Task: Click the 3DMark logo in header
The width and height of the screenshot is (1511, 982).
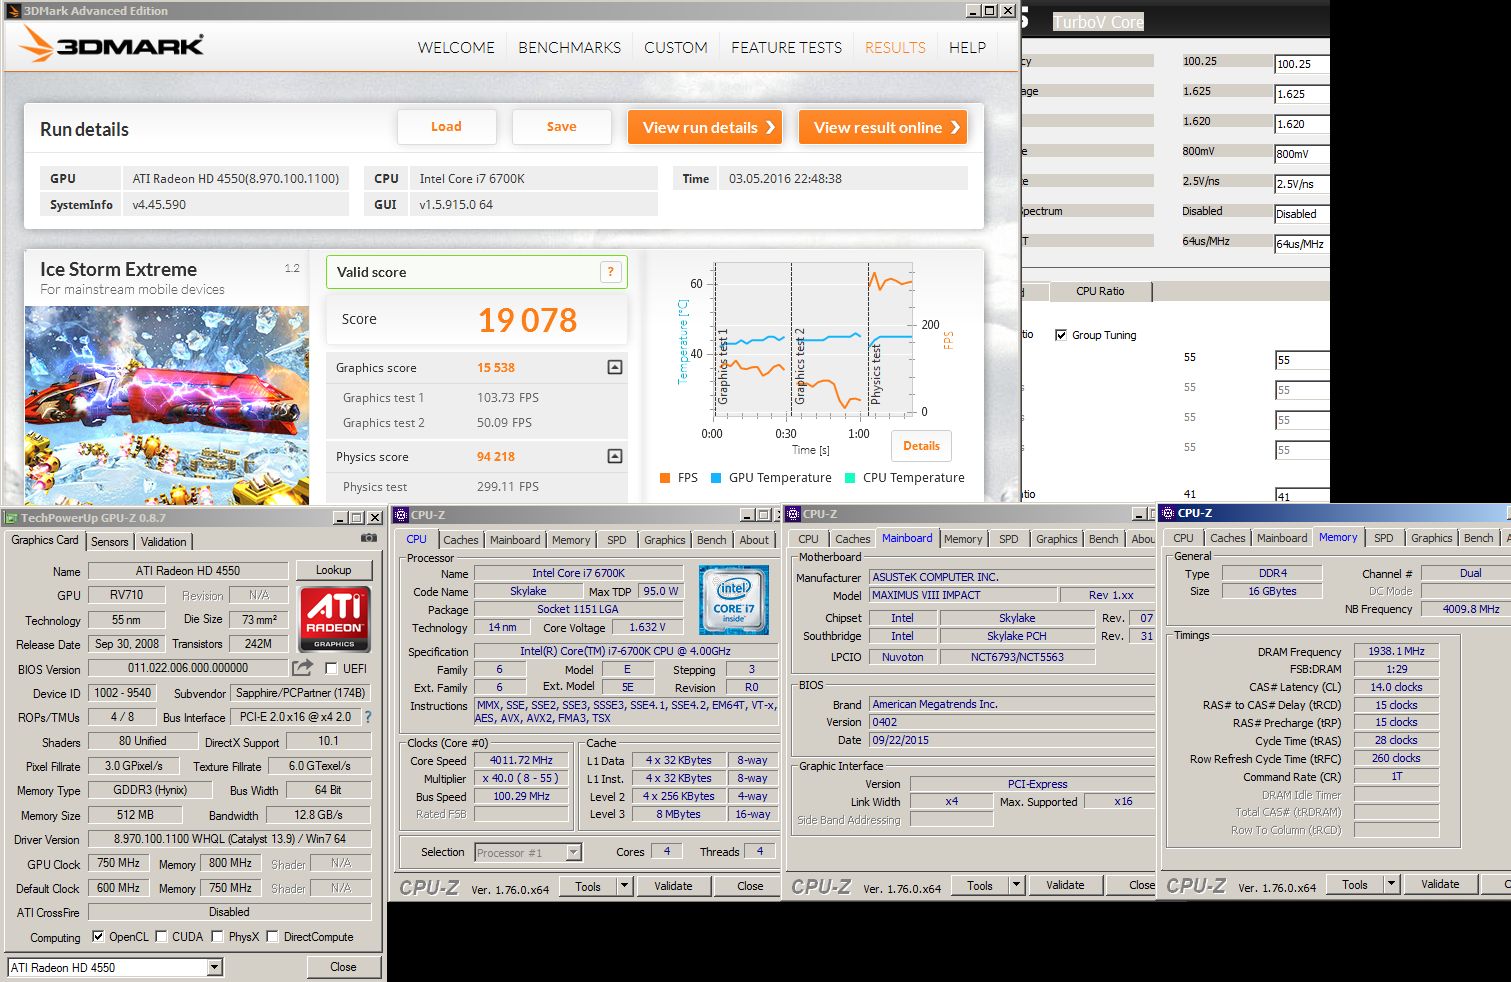Action: pyautogui.click(x=111, y=45)
